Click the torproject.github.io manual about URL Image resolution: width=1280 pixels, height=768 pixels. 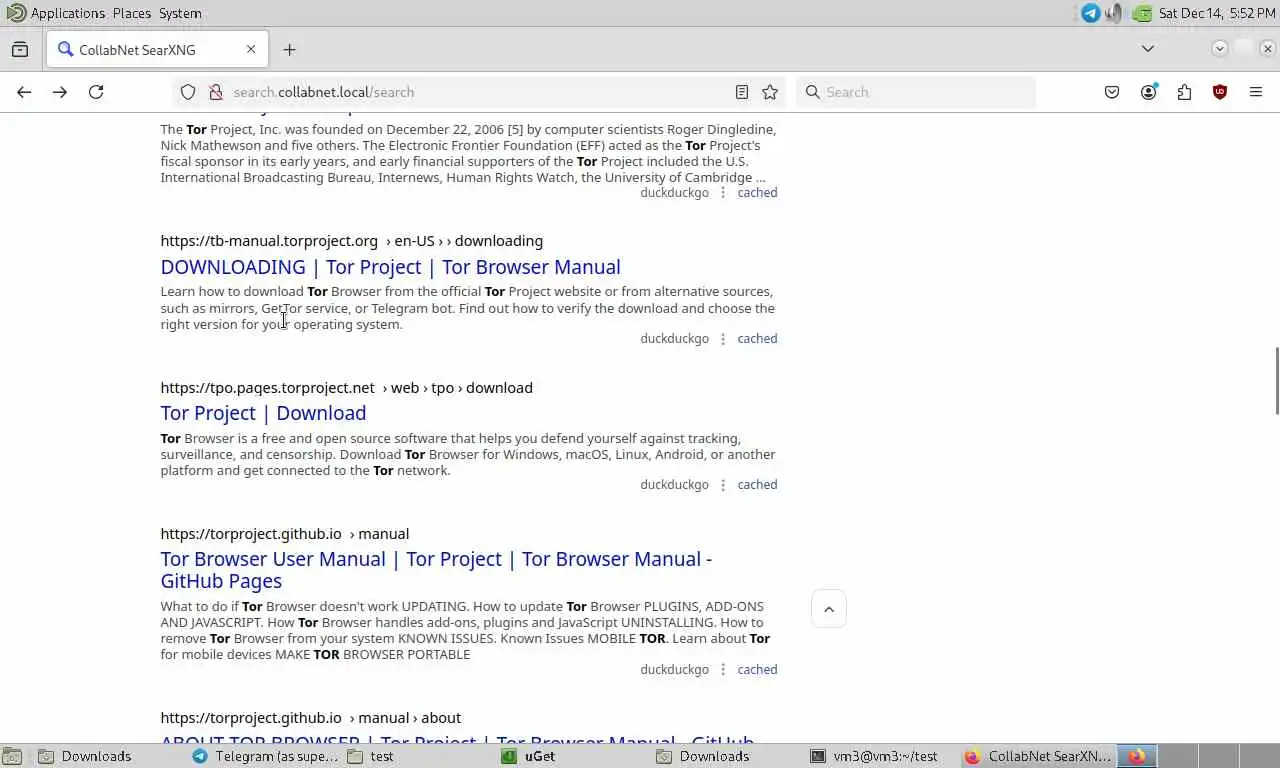pyautogui.click(x=310, y=718)
